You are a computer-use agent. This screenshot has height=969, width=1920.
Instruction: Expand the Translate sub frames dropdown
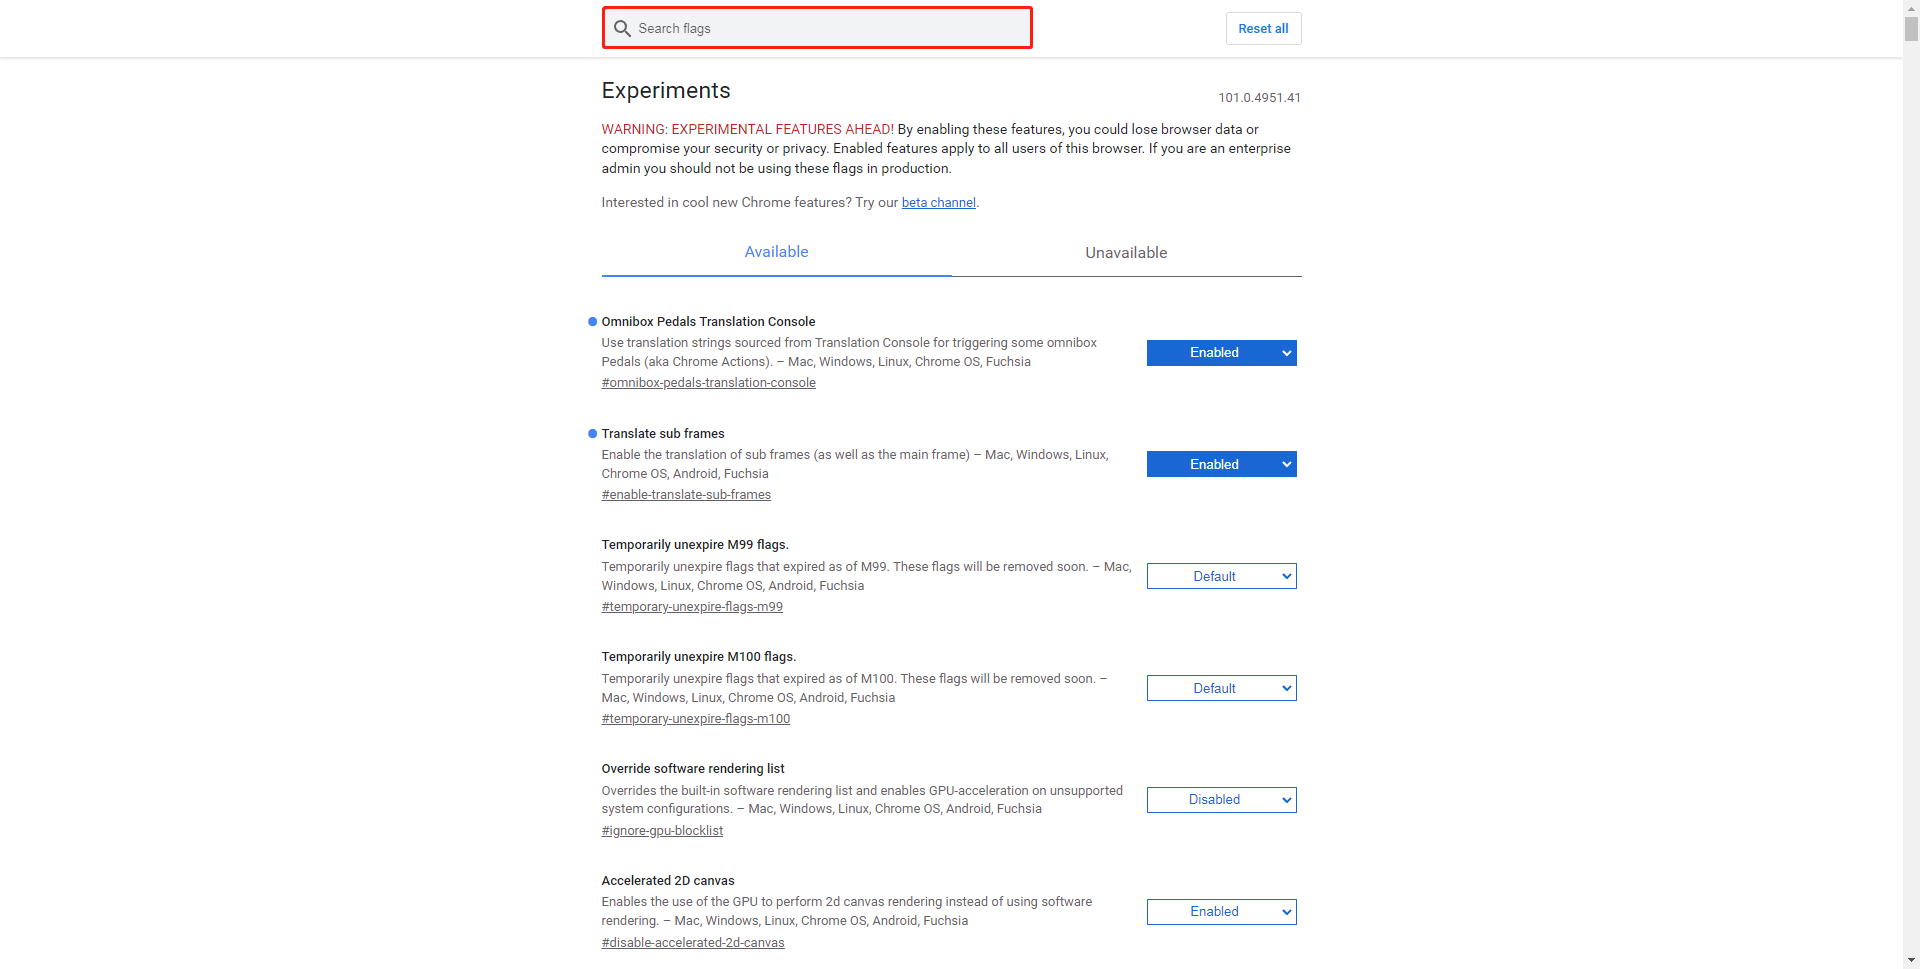tap(1221, 465)
